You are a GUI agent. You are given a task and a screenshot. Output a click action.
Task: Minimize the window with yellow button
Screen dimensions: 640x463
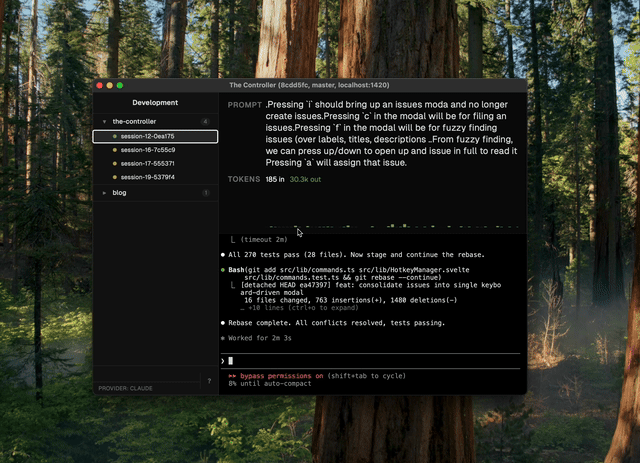click(109, 85)
